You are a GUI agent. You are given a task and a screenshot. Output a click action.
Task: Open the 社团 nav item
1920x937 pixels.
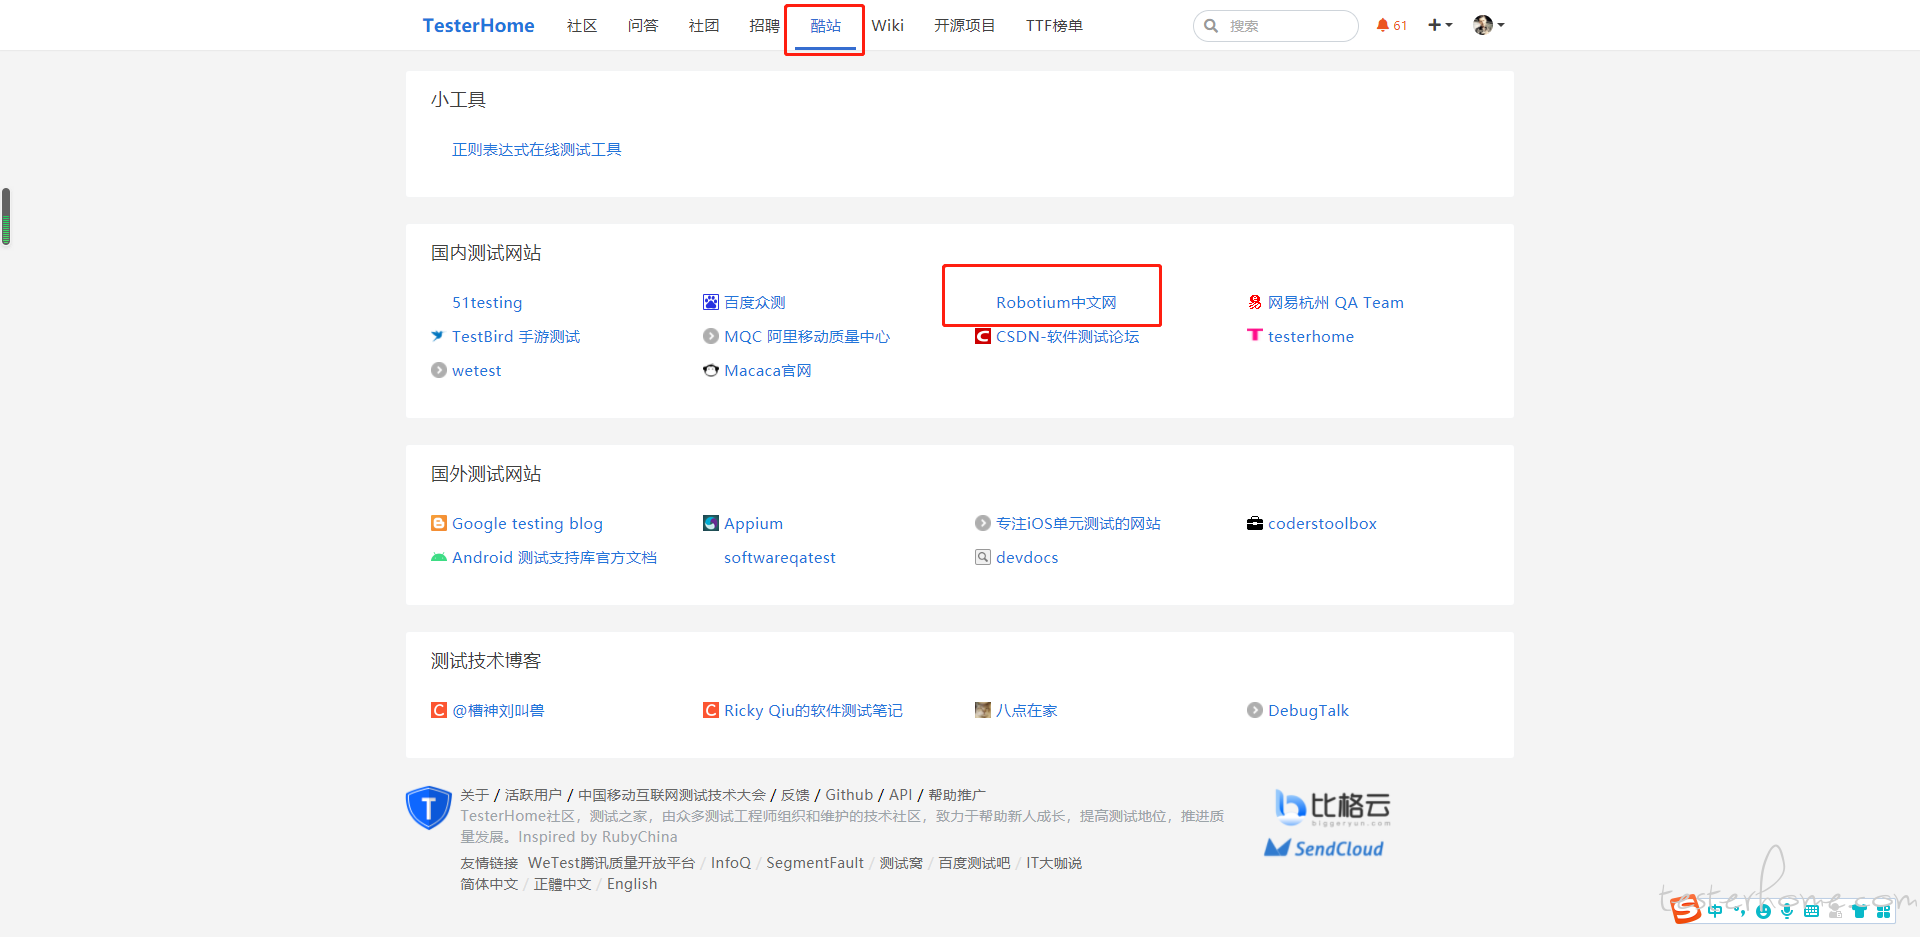[x=704, y=25]
